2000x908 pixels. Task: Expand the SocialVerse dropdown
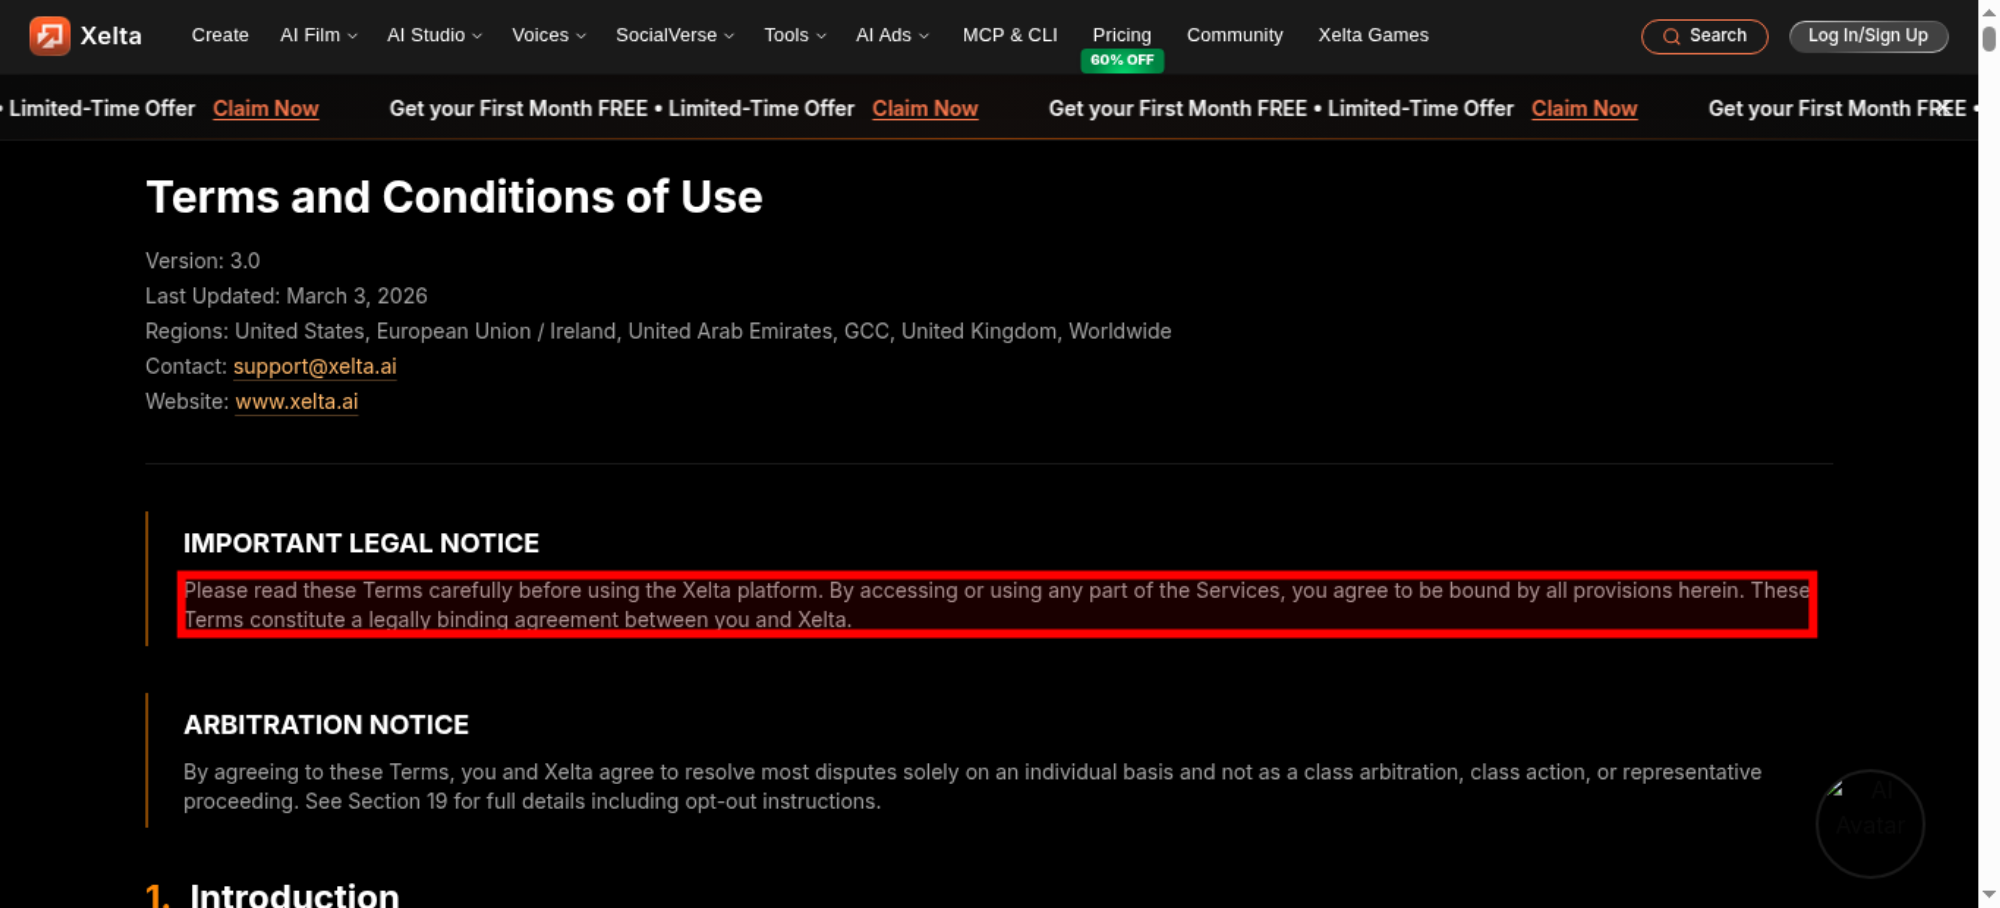click(675, 35)
